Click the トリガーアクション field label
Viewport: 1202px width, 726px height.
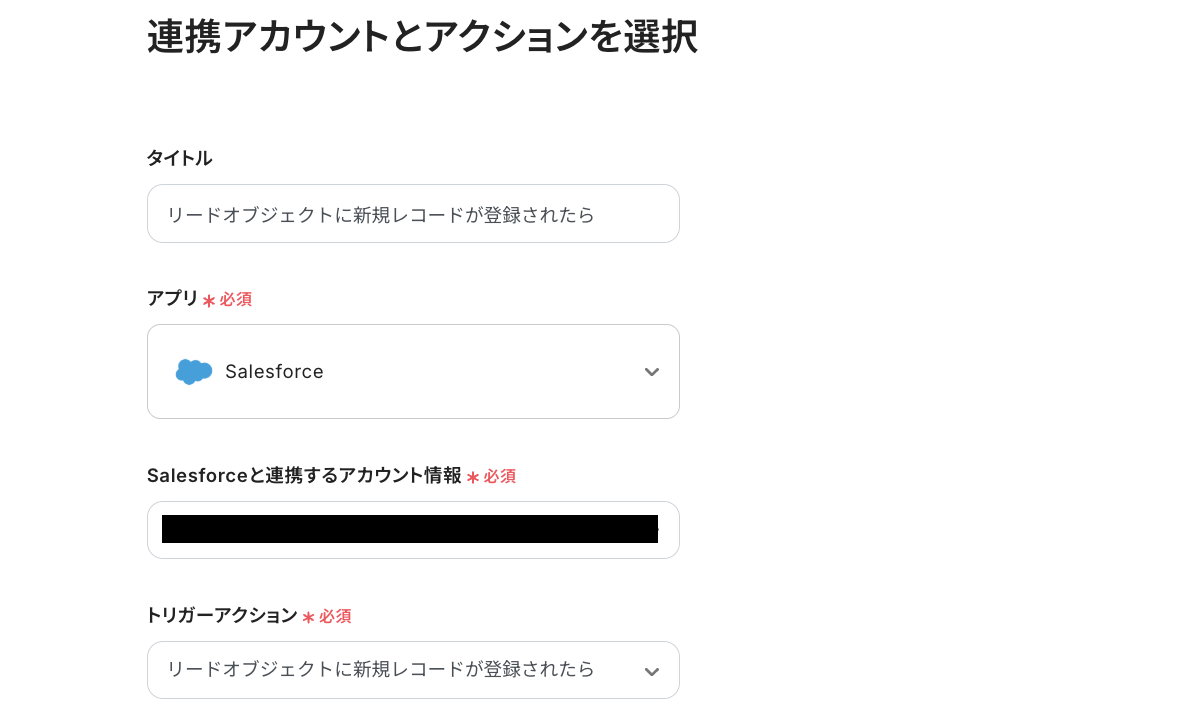(222, 616)
